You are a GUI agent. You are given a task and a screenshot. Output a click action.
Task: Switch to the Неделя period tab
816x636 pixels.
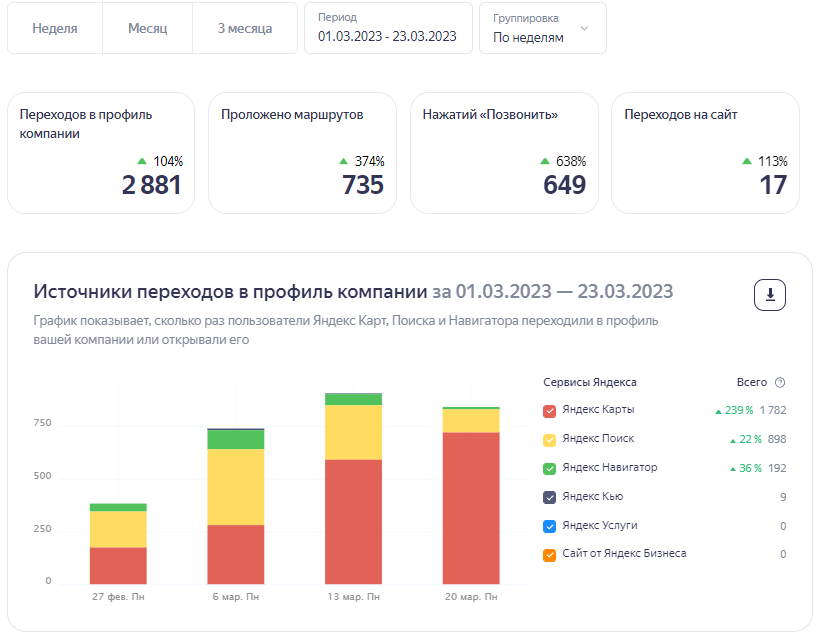pyautogui.click(x=55, y=28)
